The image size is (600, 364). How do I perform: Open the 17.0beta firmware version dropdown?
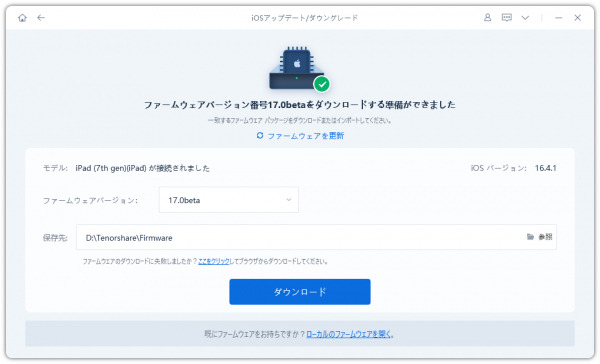pos(229,200)
